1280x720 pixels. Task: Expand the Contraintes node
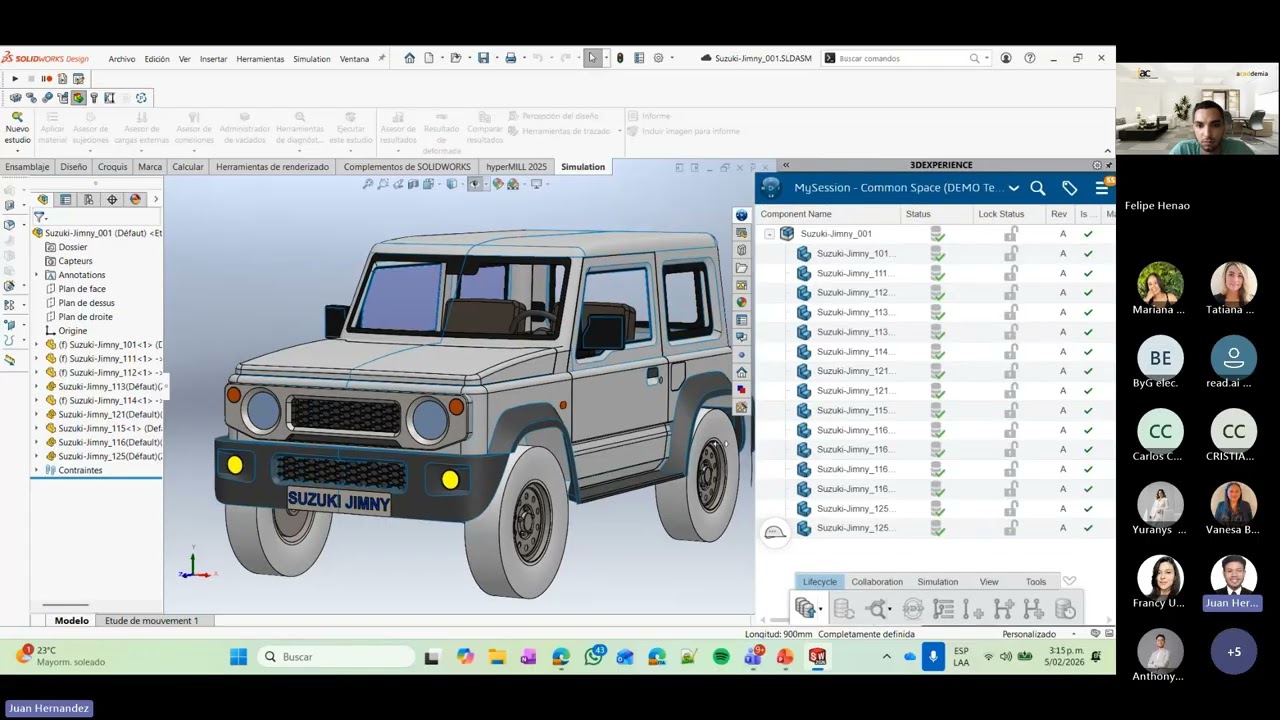tap(37, 470)
